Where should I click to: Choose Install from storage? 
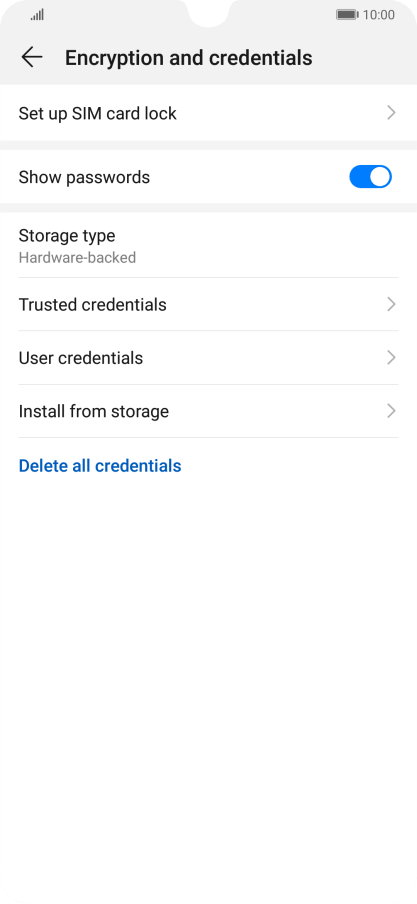208,411
